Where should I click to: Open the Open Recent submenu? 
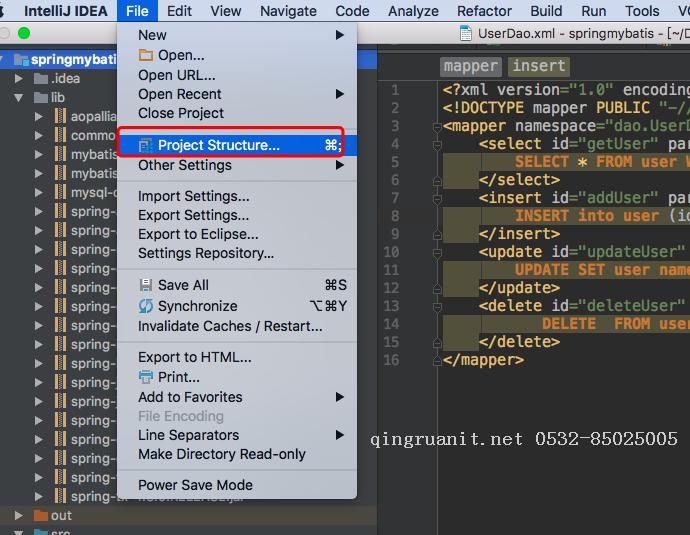(180, 94)
